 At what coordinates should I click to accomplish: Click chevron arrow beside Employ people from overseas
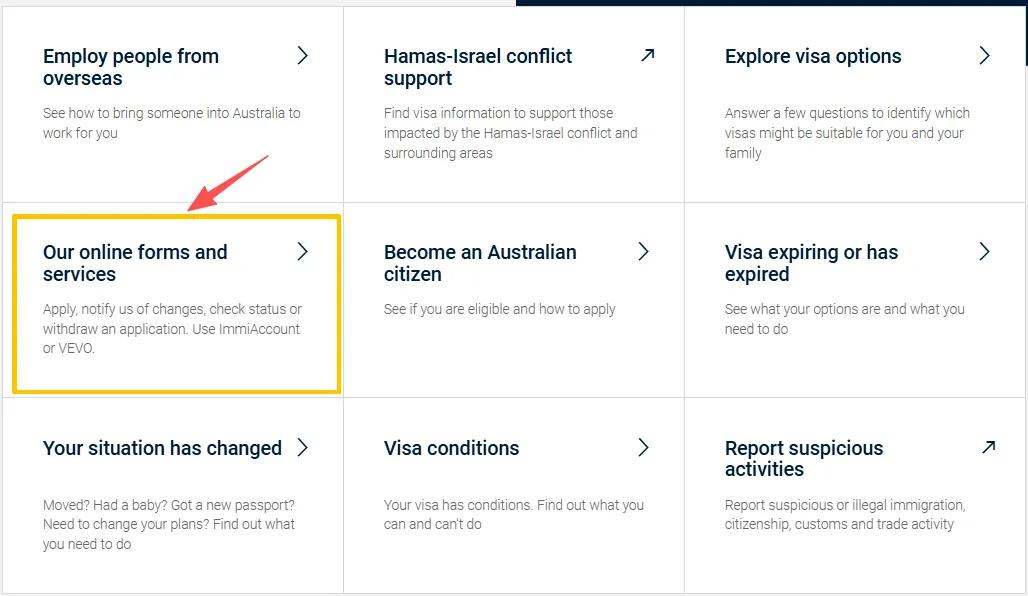tap(302, 56)
